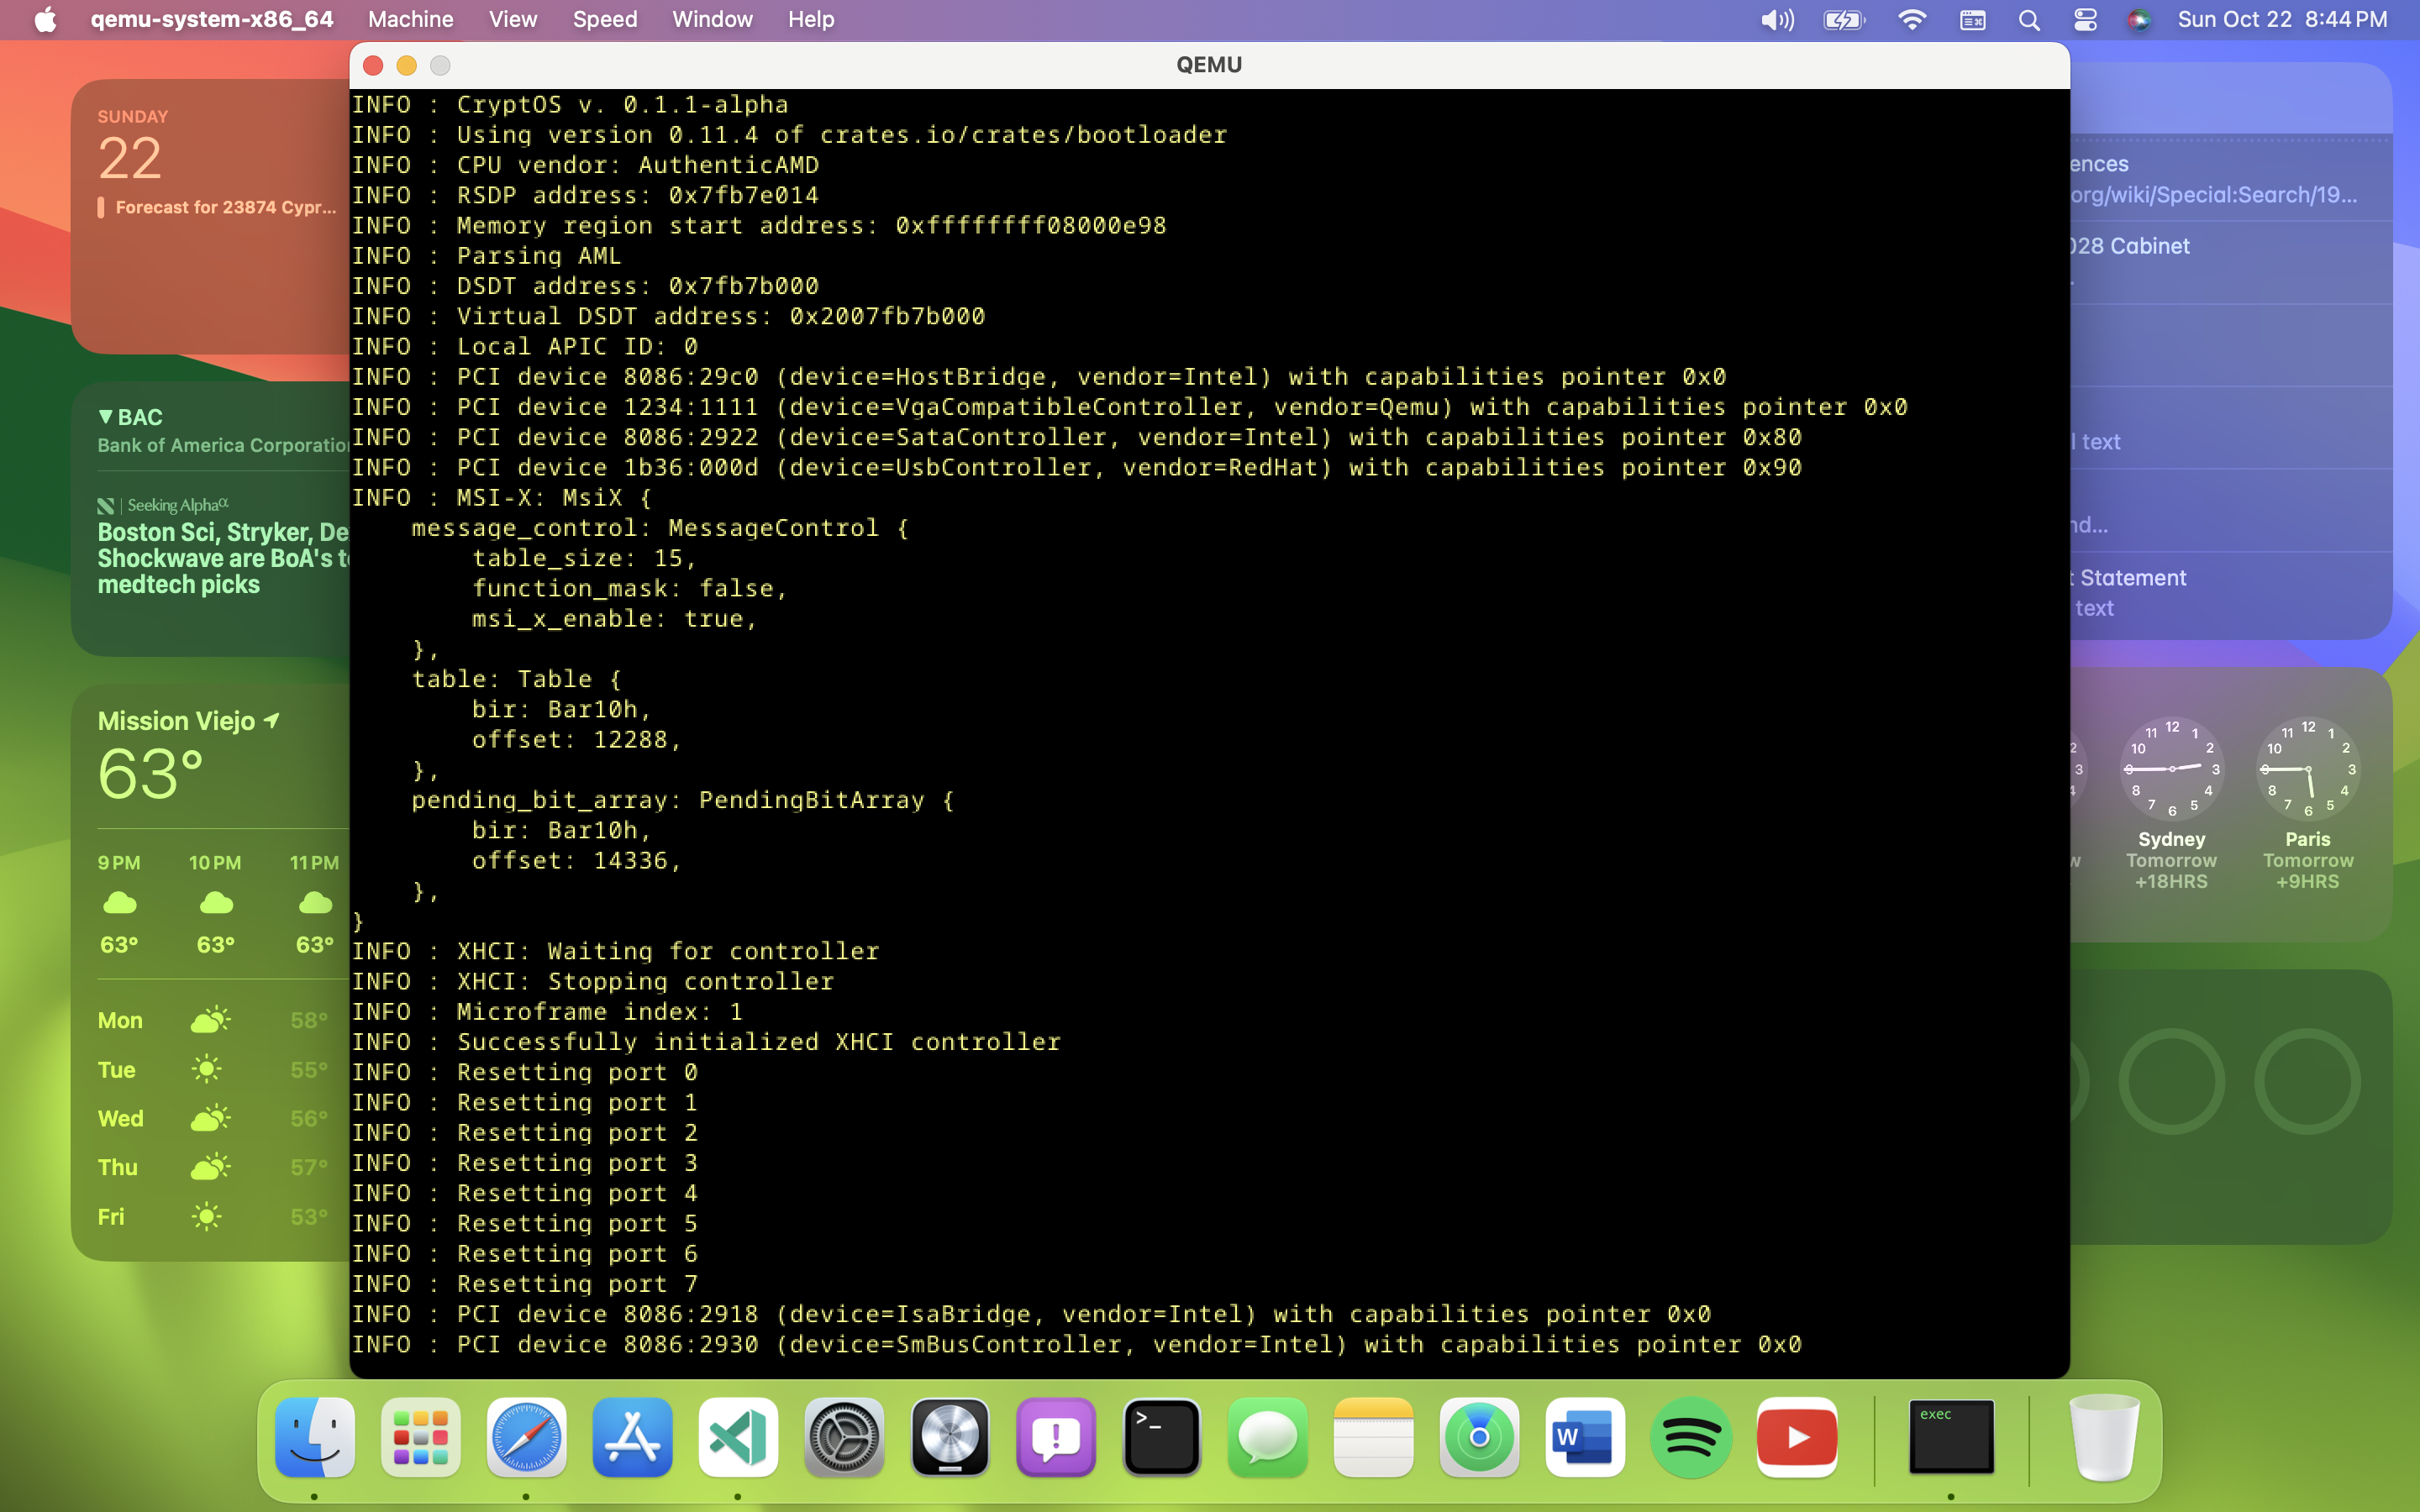Open System Settings gear in dock
The image size is (2420, 1512).
844,1438
